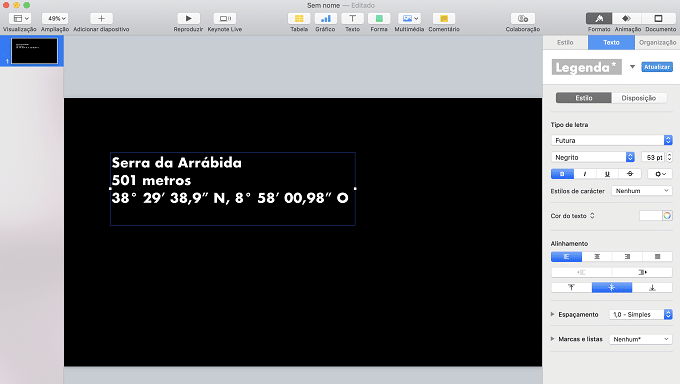Viewport: 680px width, 384px height.
Task: Start the slideshow with Reproduzir
Action: 188,19
